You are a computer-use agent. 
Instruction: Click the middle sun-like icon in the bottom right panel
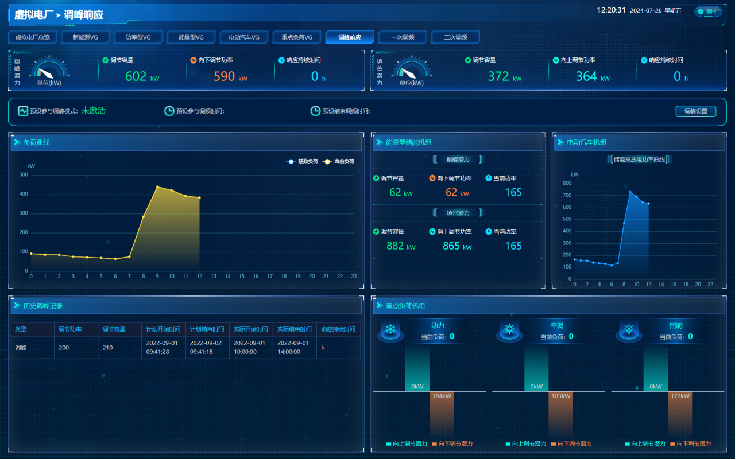507,332
